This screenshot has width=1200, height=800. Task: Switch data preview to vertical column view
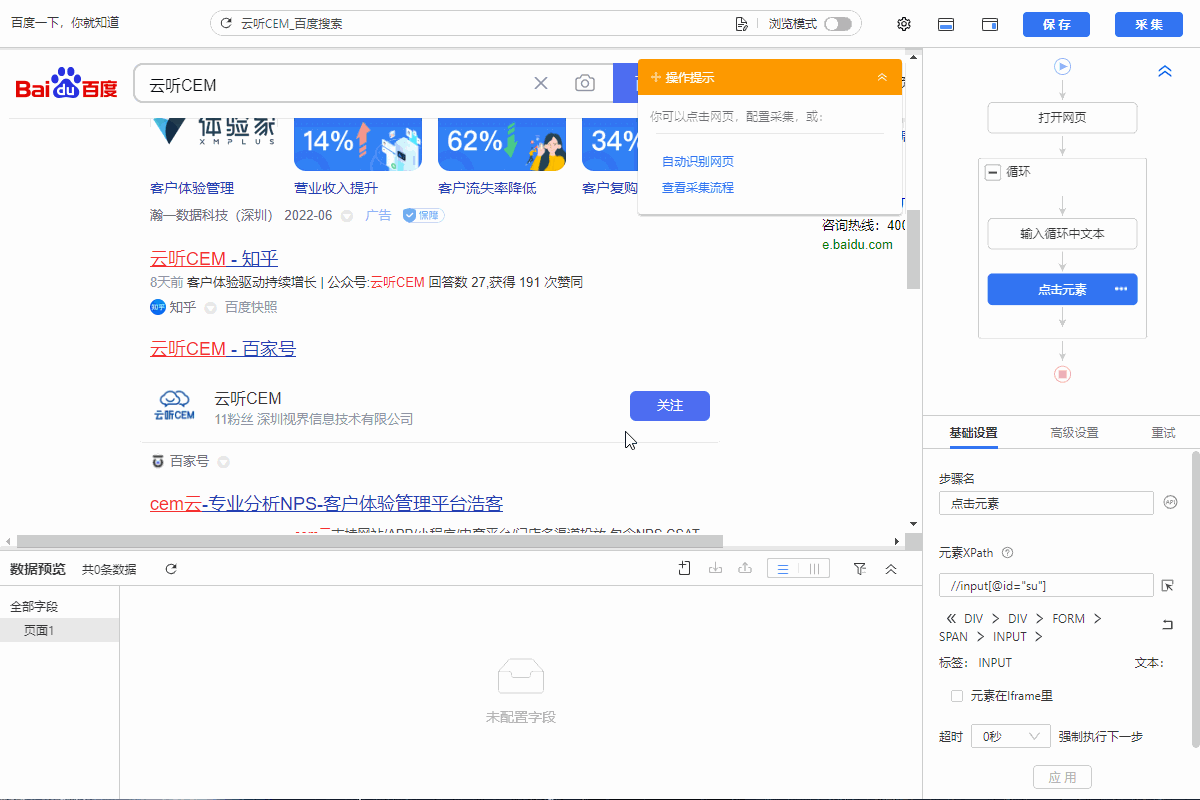(815, 569)
